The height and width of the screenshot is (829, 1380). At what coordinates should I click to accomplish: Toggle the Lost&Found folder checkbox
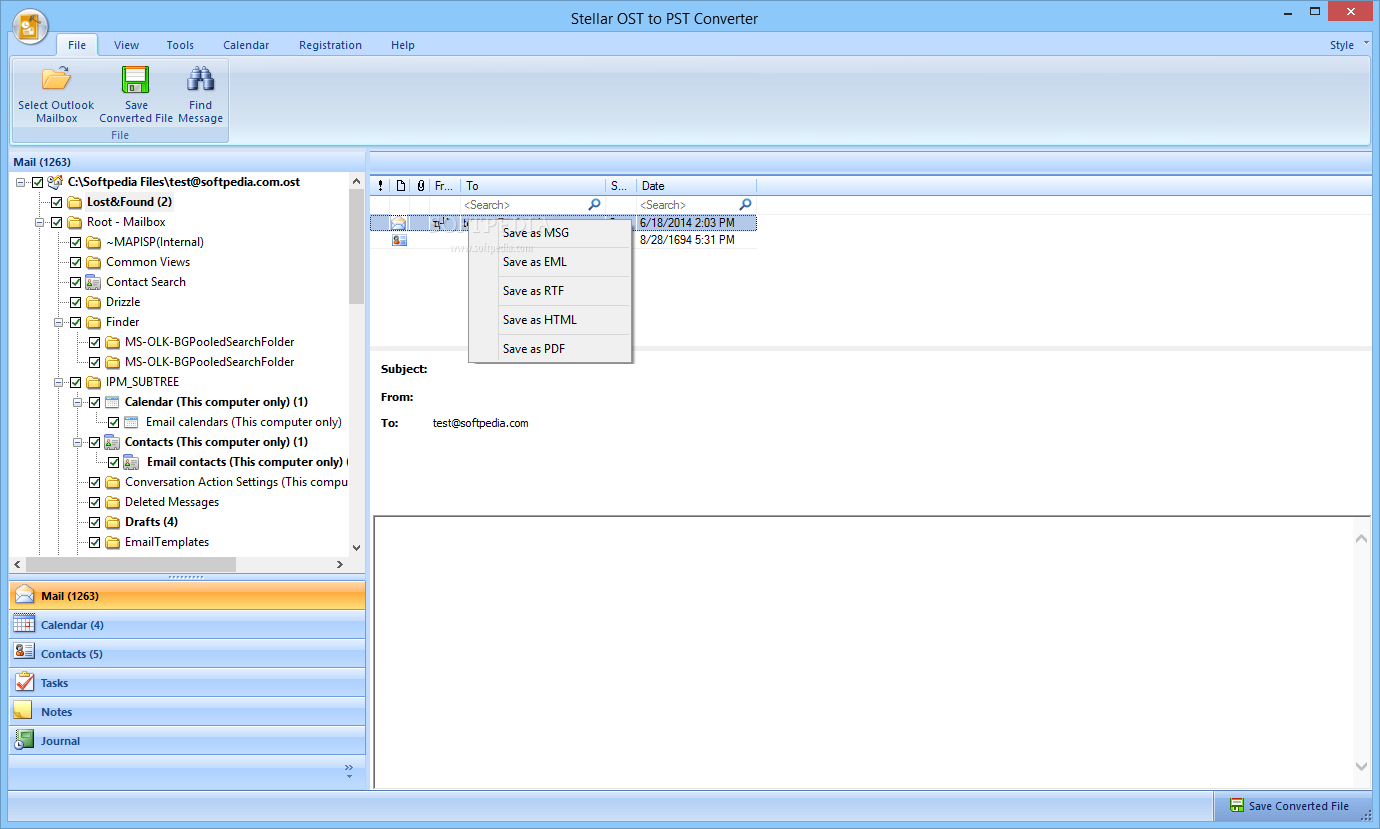(x=57, y=202)
